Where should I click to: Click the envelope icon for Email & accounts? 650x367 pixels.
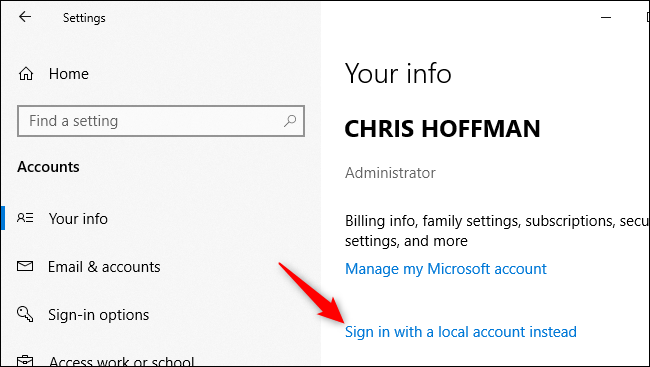click(25, 266)
